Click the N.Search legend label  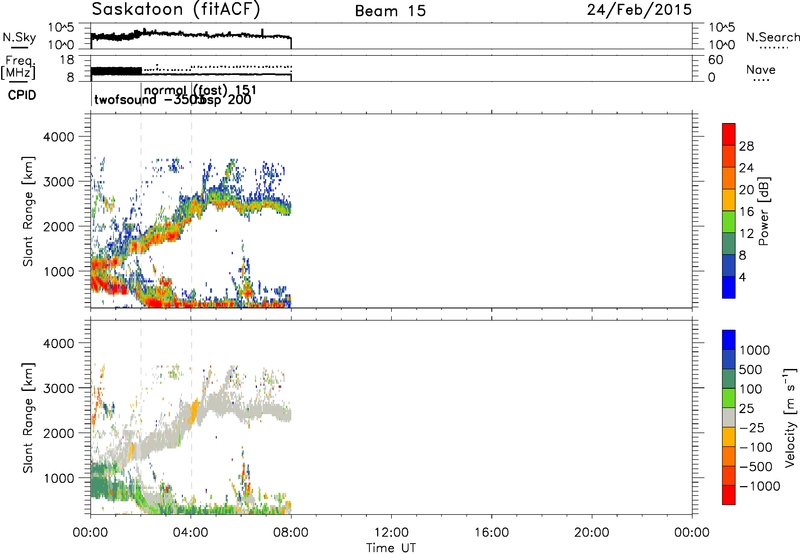coord(772,37)
